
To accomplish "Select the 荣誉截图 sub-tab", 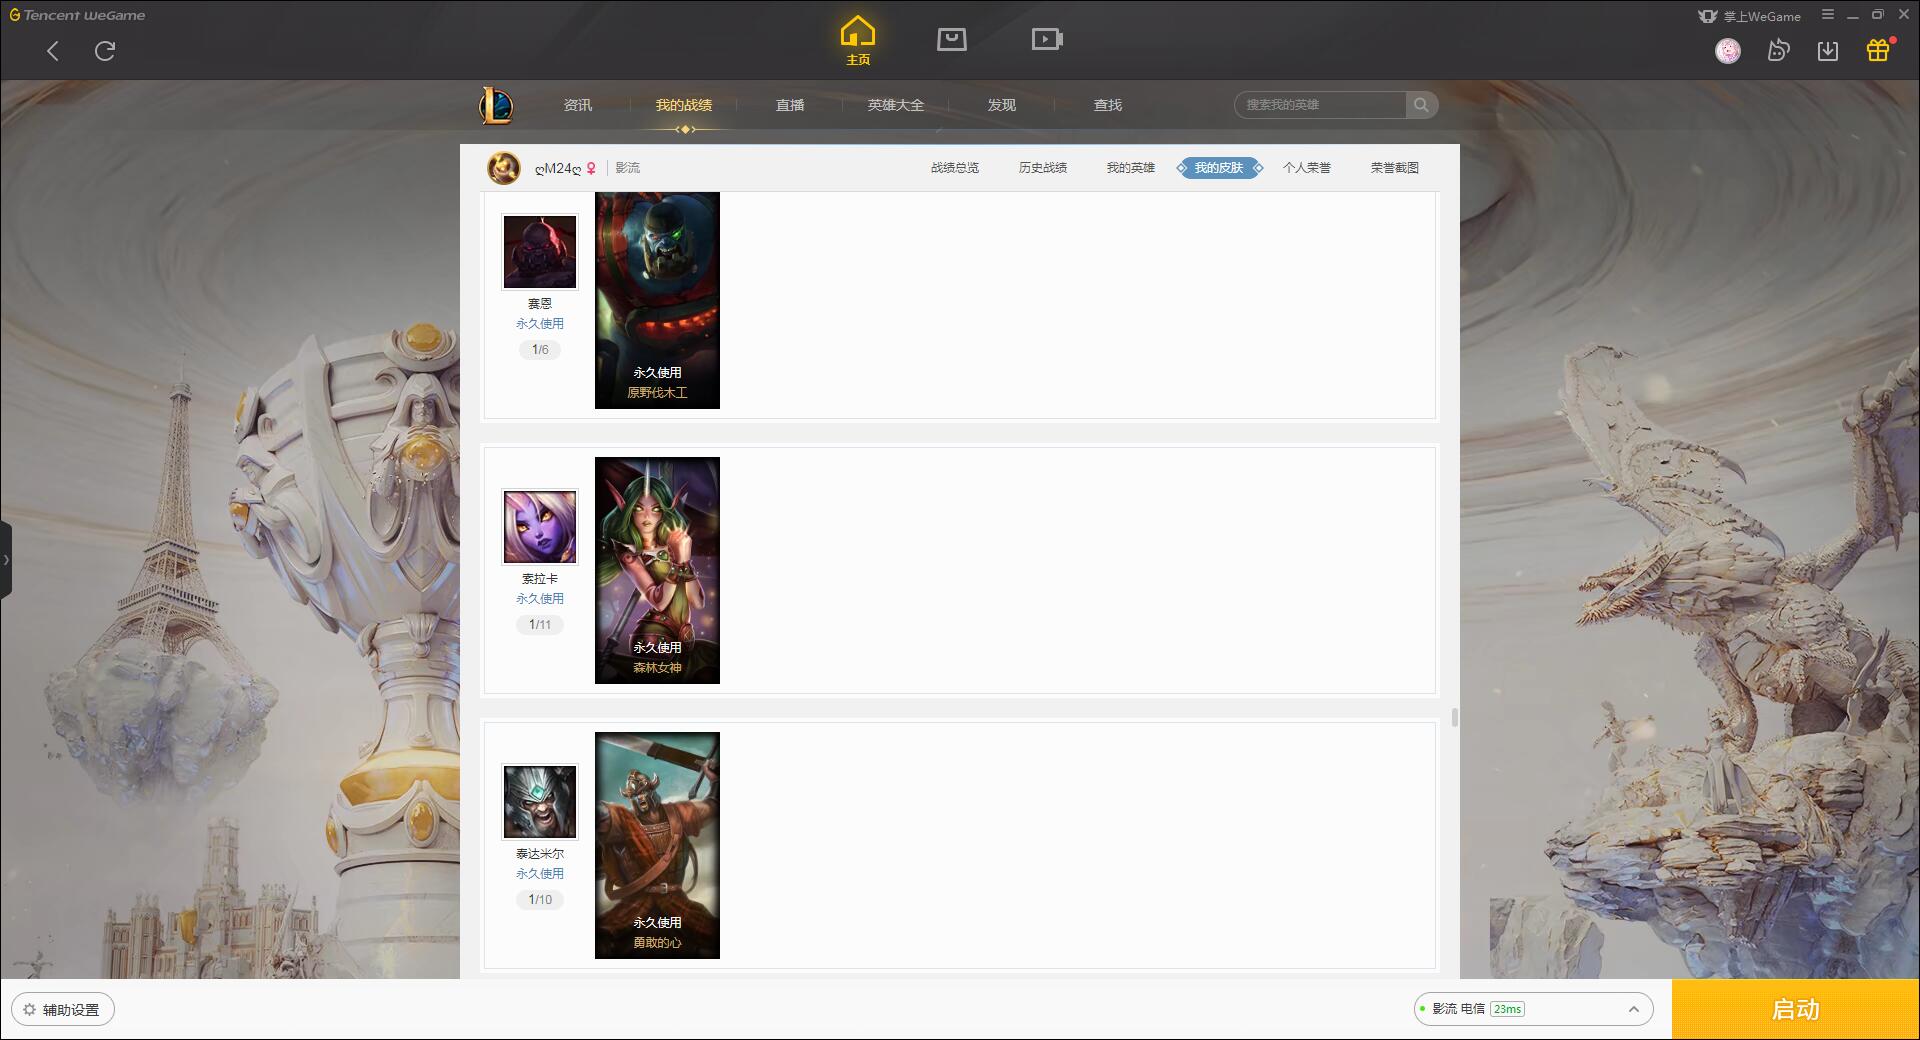I will tap(1395, 168).
